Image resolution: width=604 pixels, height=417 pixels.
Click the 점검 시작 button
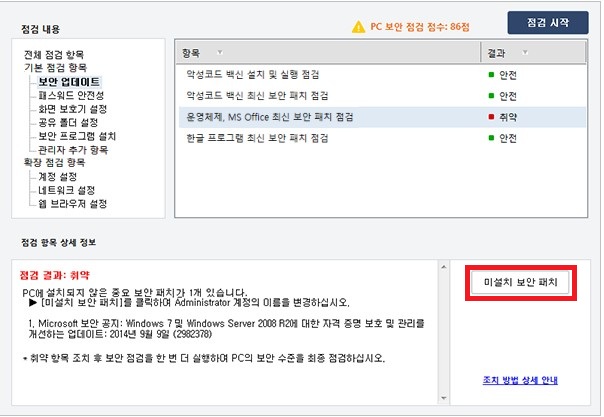(x=547, y=23)
